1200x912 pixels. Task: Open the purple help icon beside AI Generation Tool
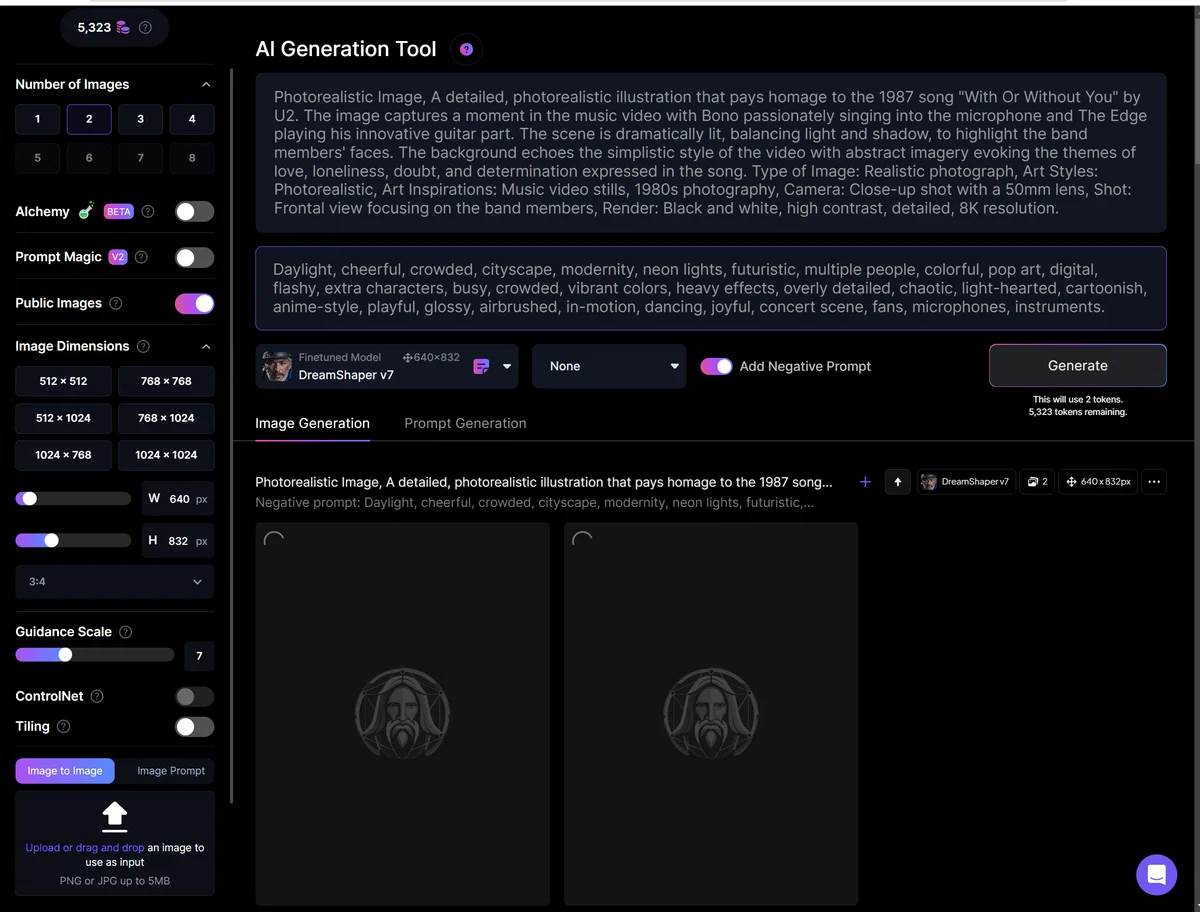pyautogui.click(x=466, y=49)
